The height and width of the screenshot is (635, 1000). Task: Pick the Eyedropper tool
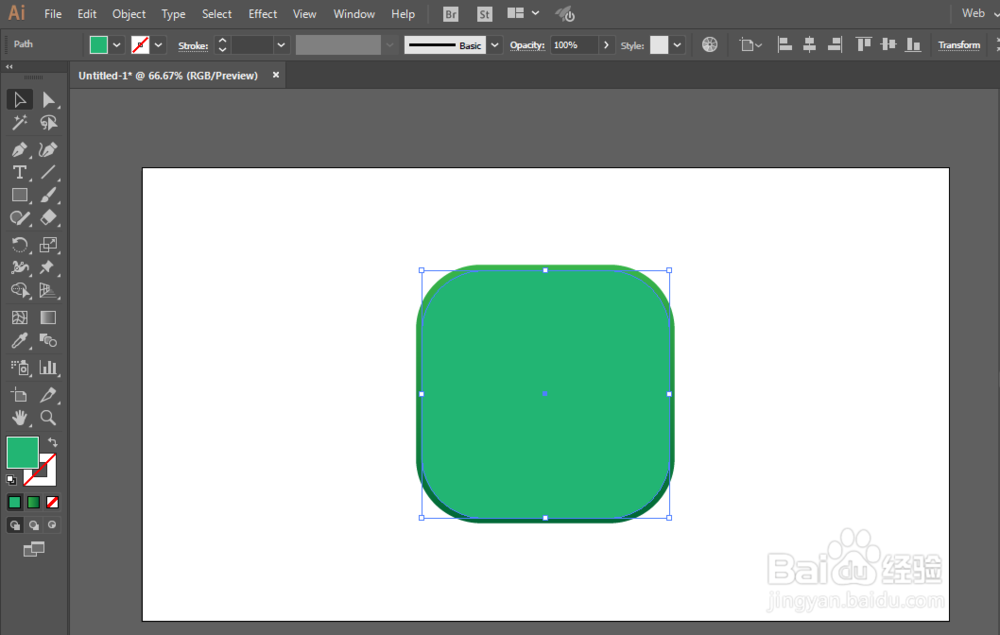point(20,340)
